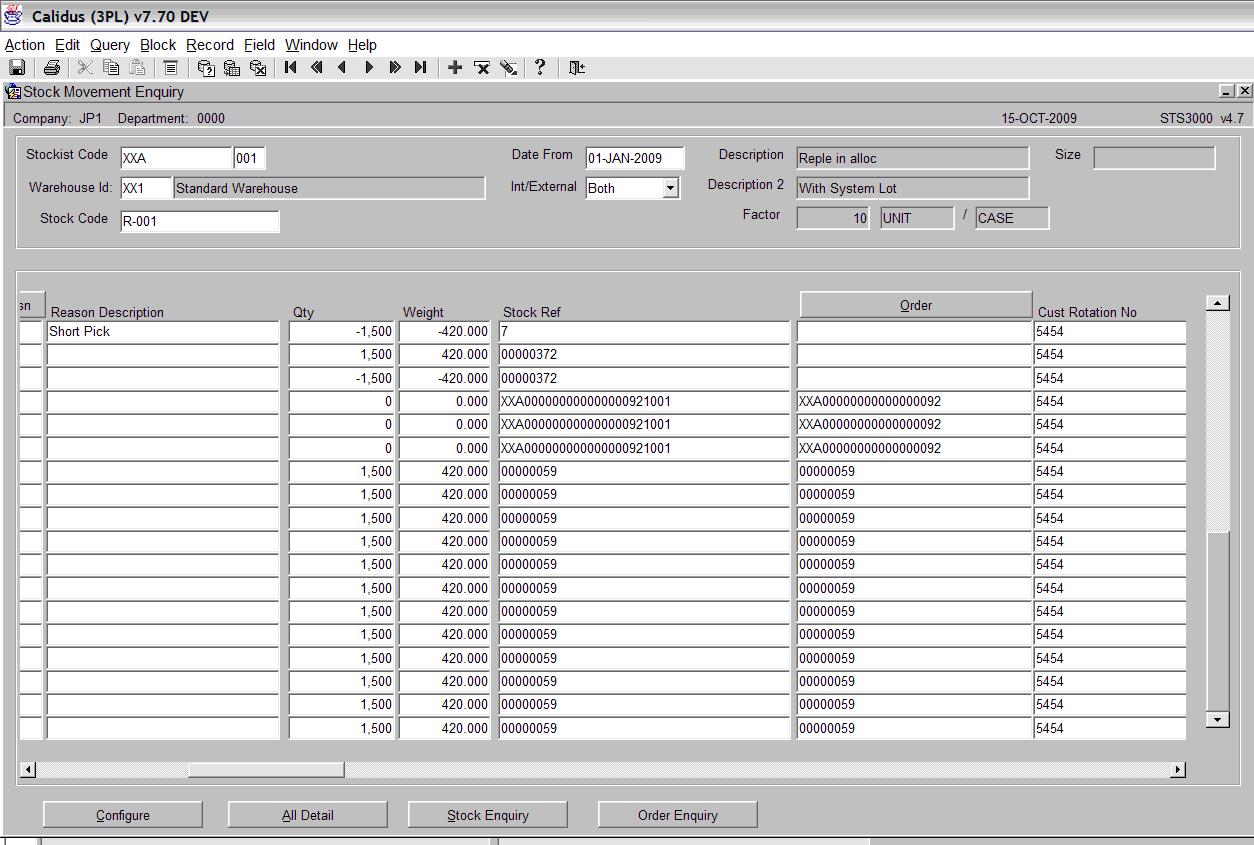Viewport: 1254px width, 845px height.
Task: Click the UNIT field
Action: click(x=917, y=218)
